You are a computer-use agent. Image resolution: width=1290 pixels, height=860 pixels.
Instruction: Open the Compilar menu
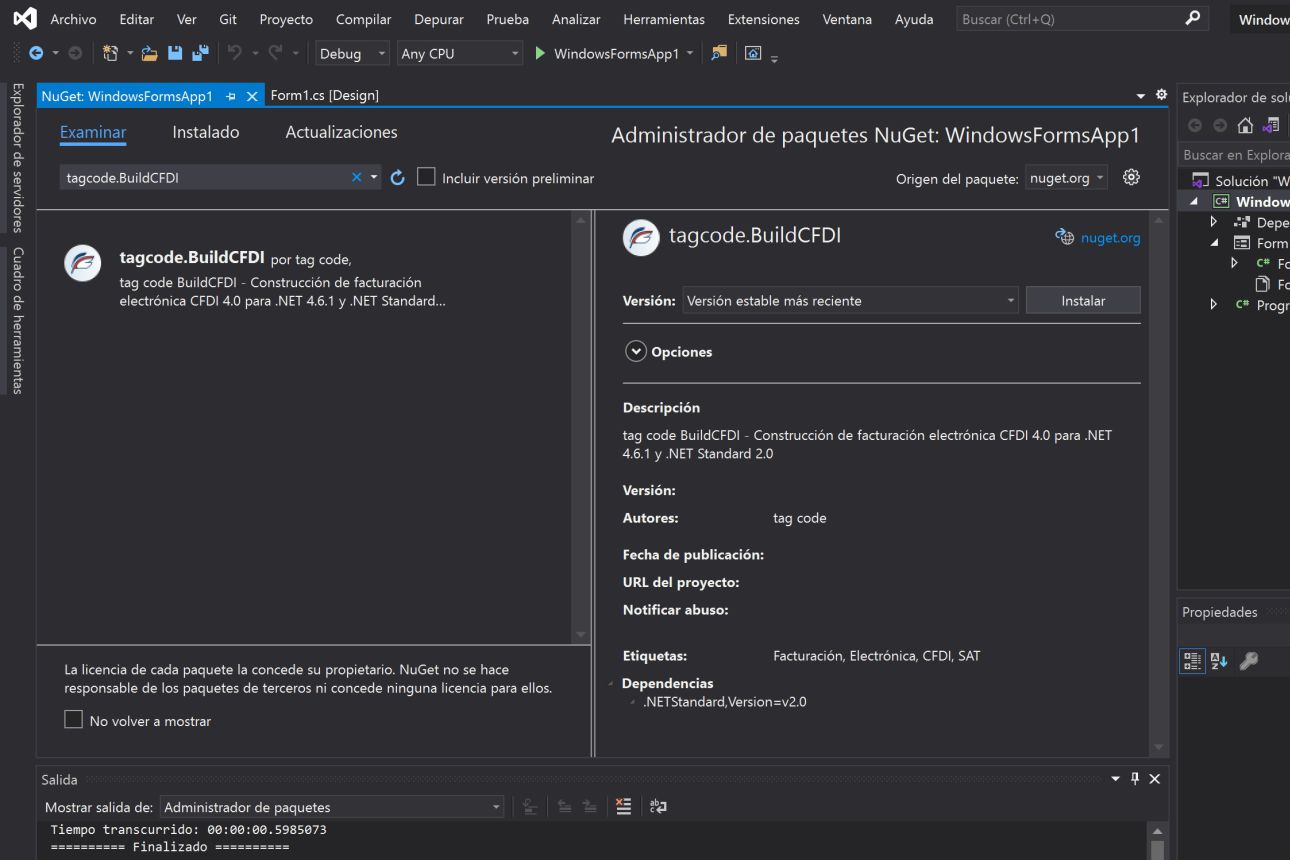click(364, 19)
